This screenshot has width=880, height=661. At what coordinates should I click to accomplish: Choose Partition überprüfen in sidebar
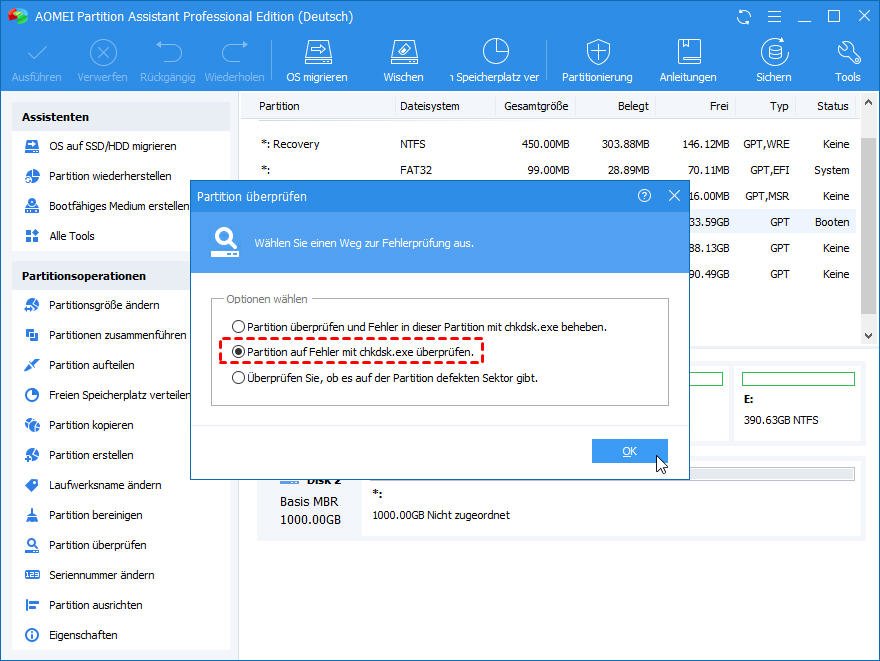pos(86,545)
